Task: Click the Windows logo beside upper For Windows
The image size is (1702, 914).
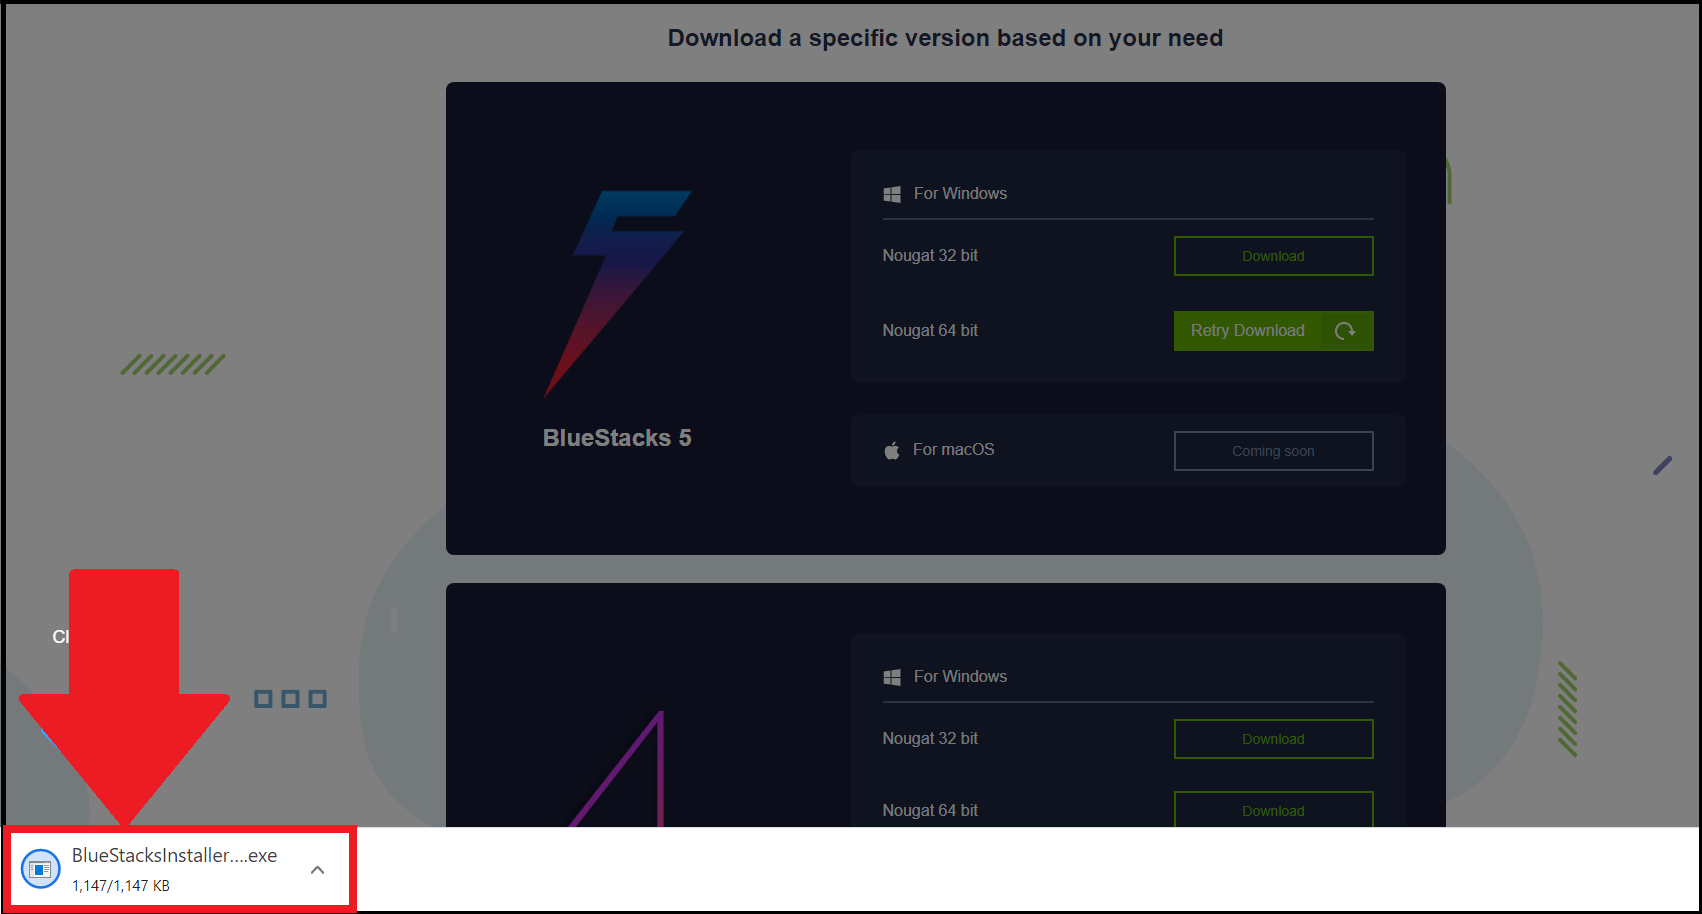Action: (x=892, y=193)
